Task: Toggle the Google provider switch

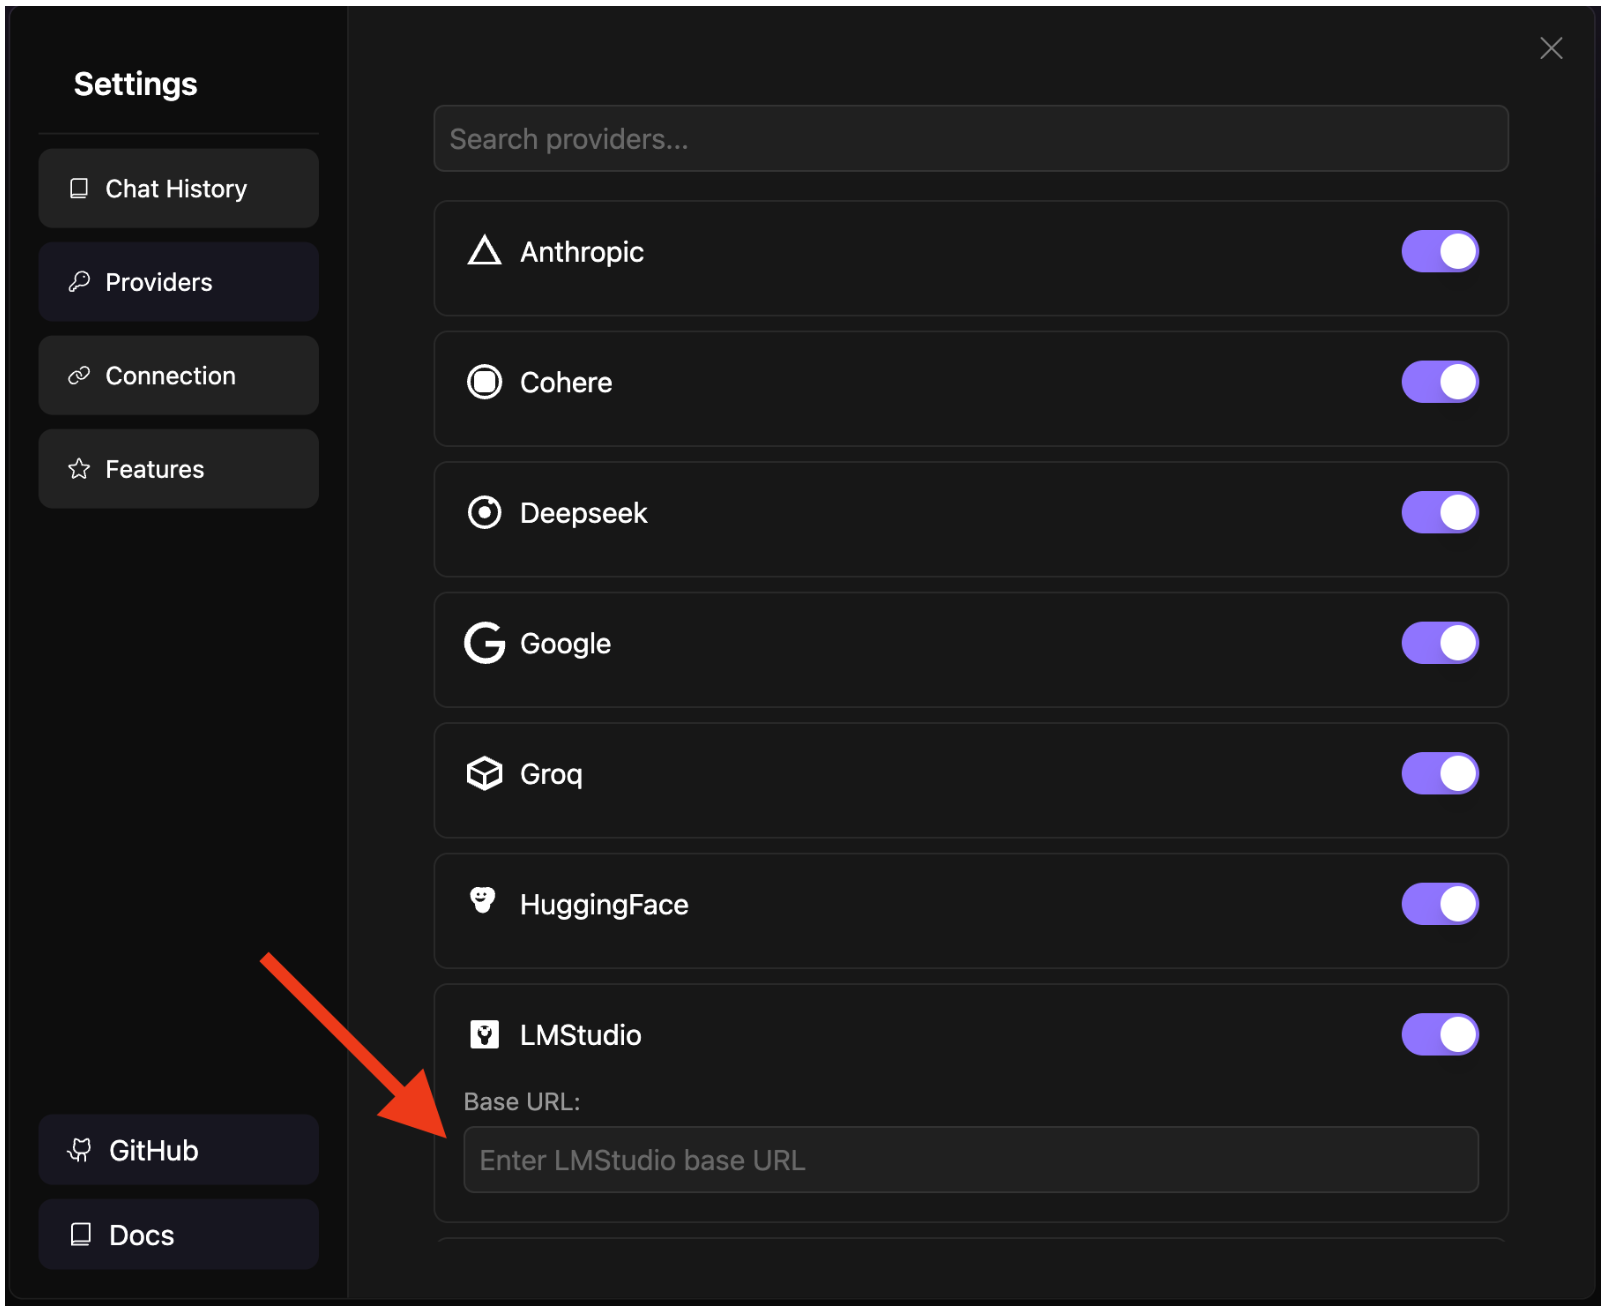Action: point(1439,643)
